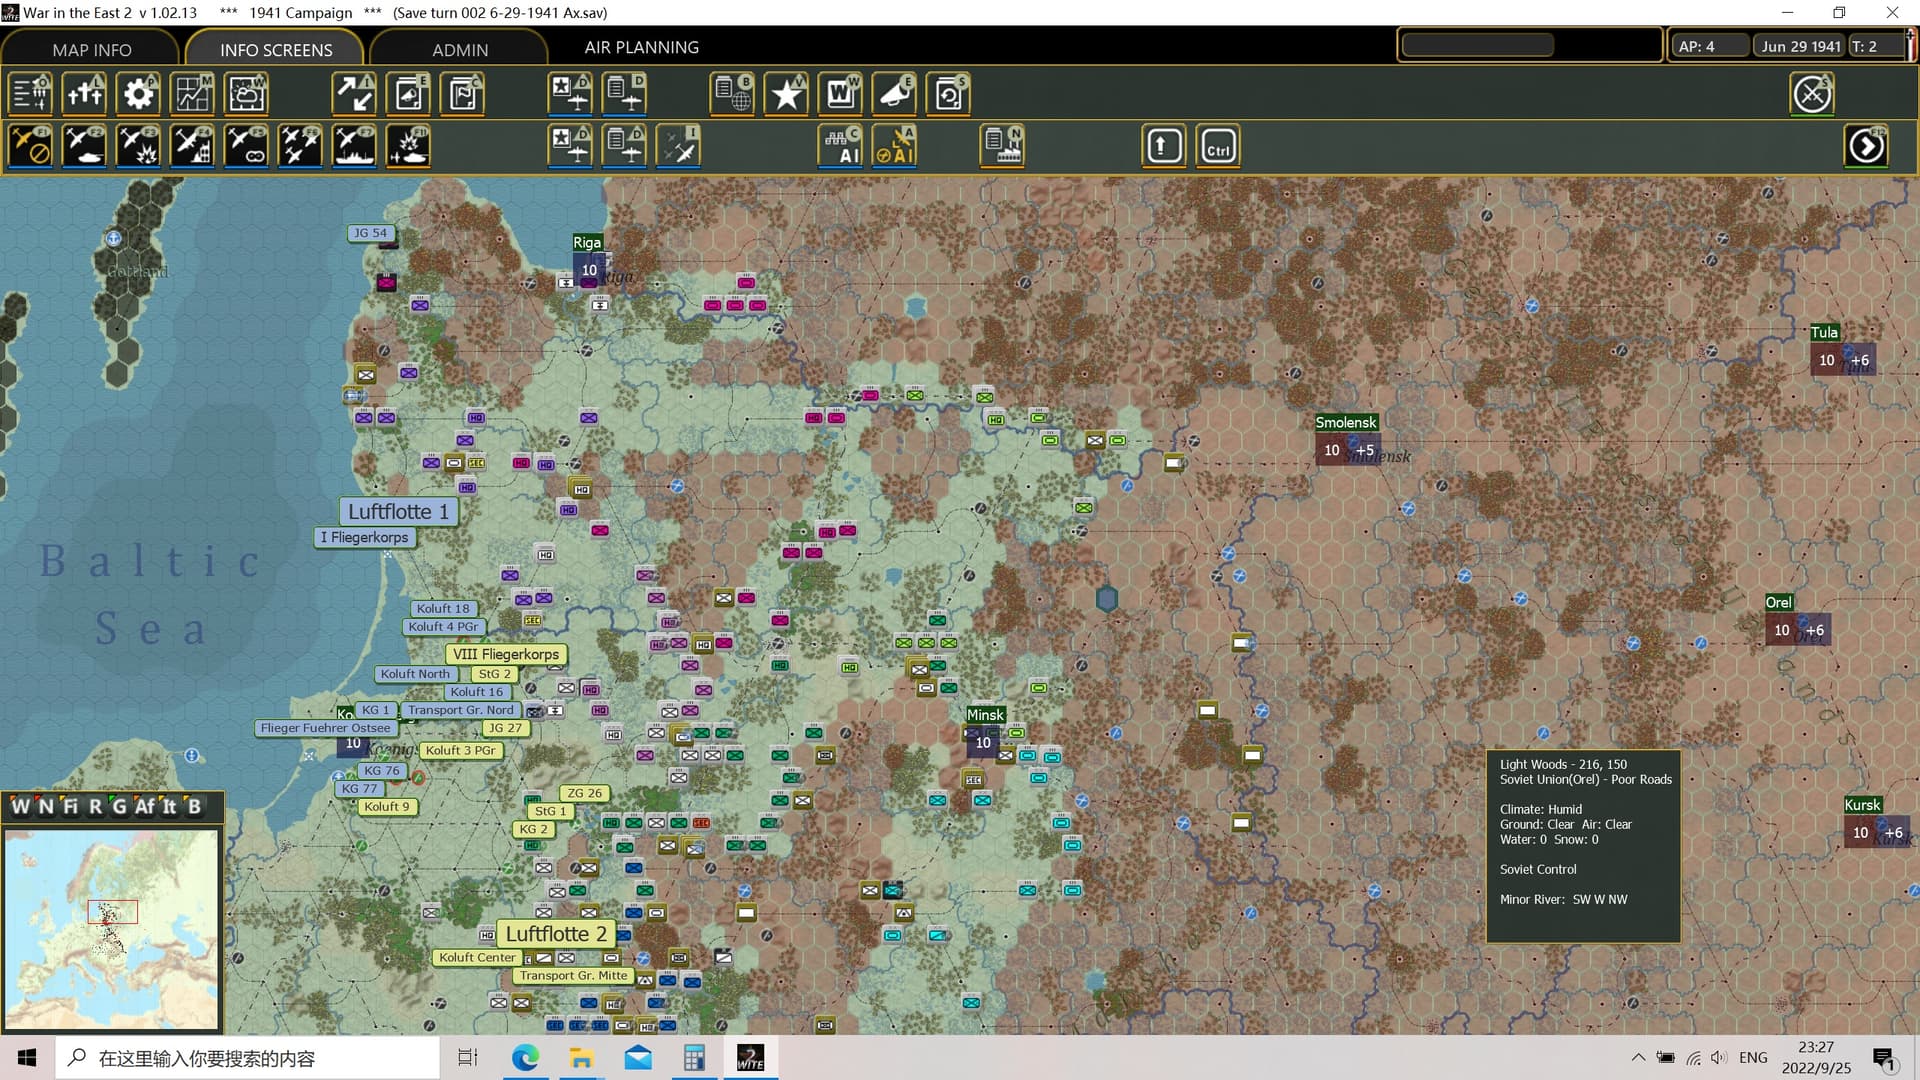Select the Luftflotte 1 air command label
The image size is (1920, 1080).
coord(398,511)
